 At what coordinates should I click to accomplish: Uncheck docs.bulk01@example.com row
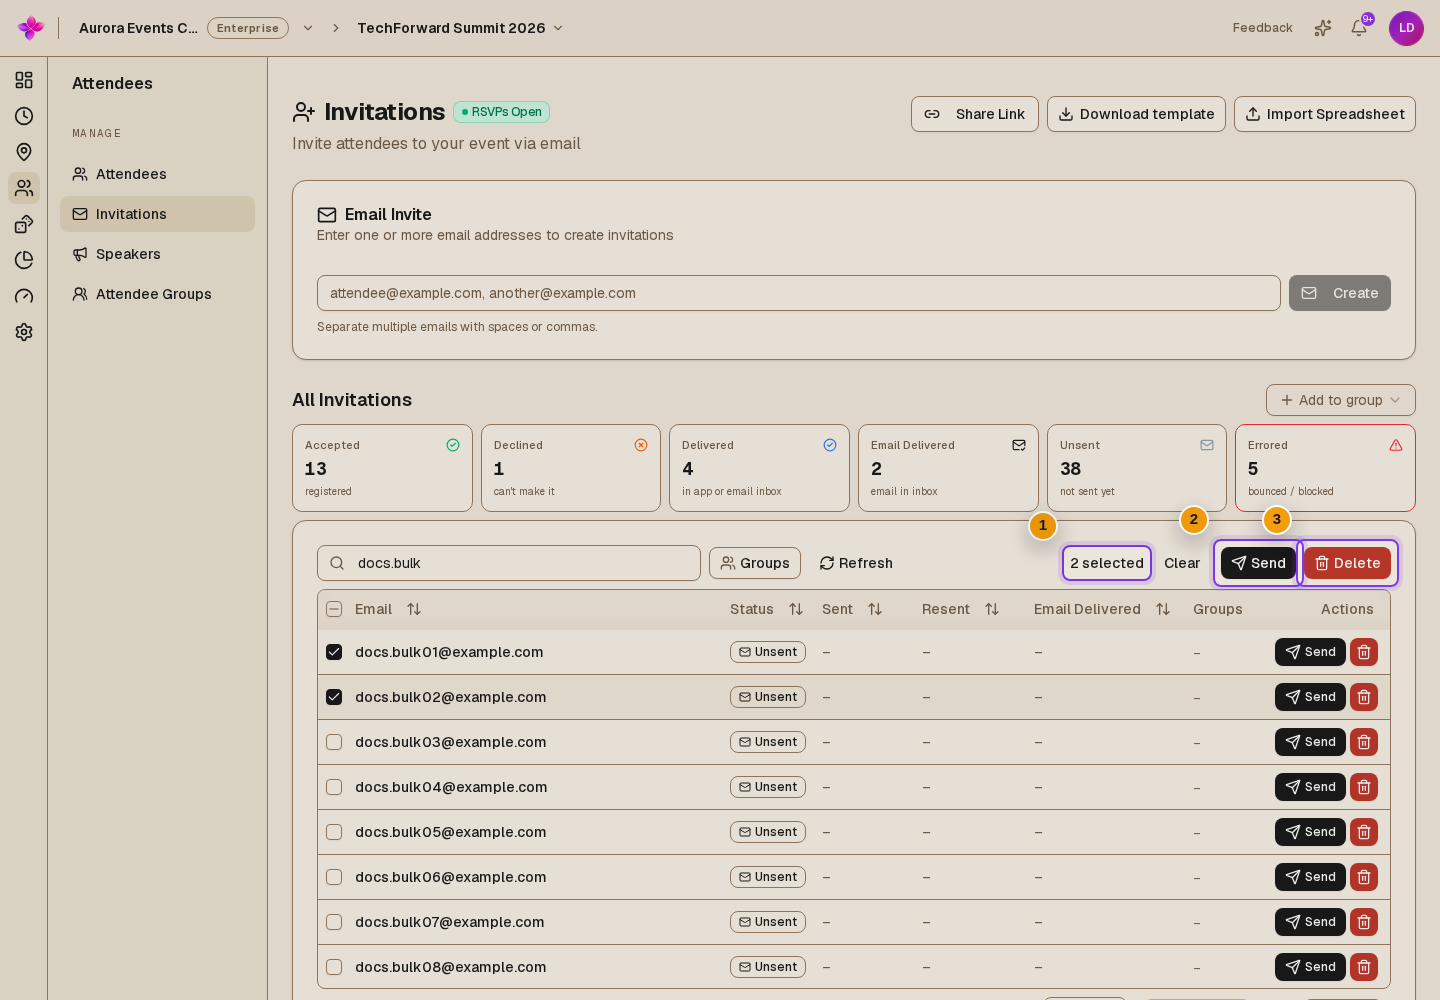tap(334, 652)
